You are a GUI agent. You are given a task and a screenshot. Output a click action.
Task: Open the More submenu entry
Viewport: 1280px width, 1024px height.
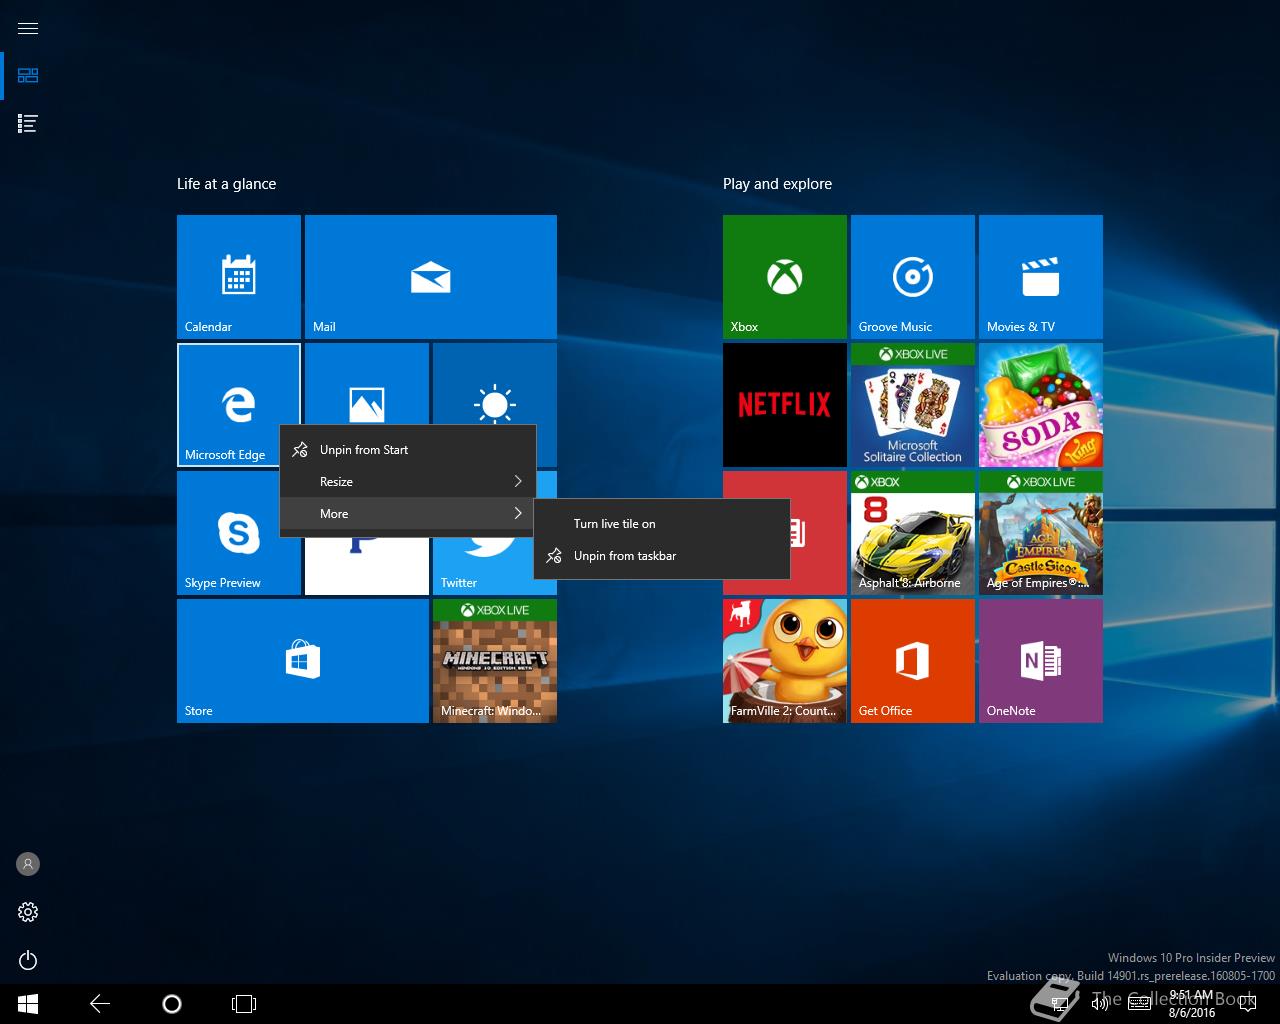(x=408, y=514)
